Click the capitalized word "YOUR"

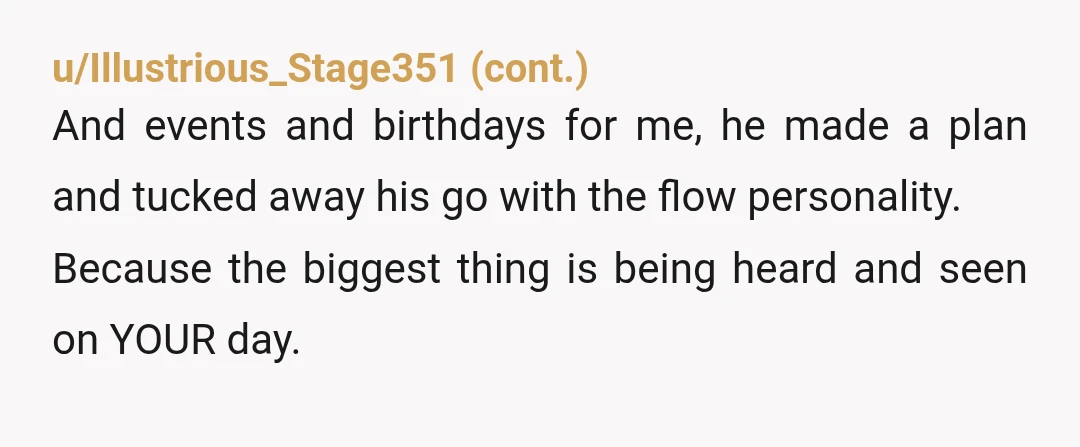coord(164,340)
